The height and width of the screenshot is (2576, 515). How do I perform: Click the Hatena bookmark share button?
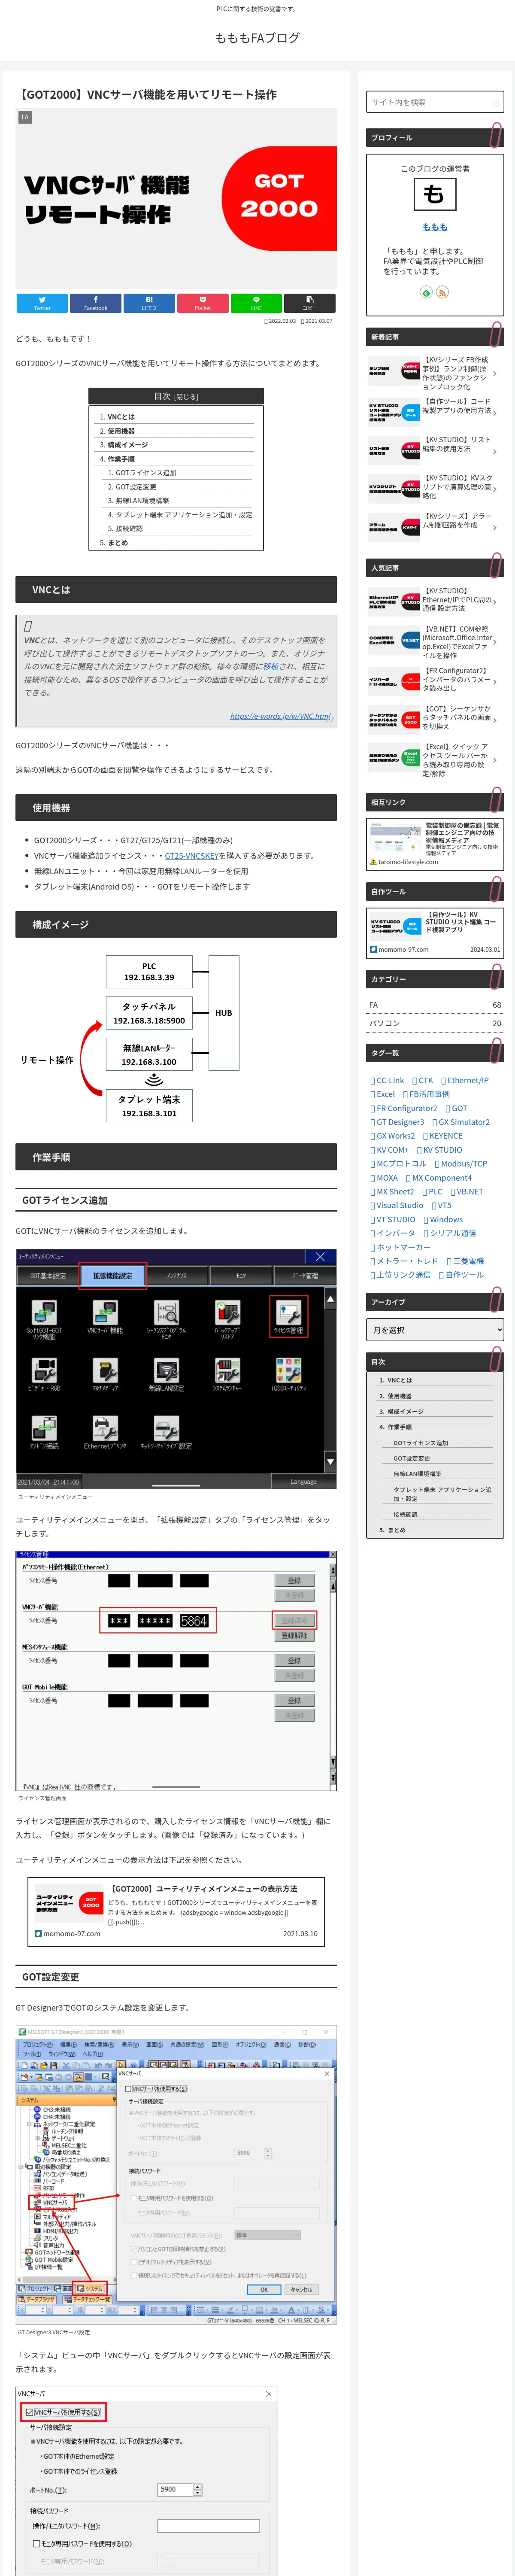point(149,303)
